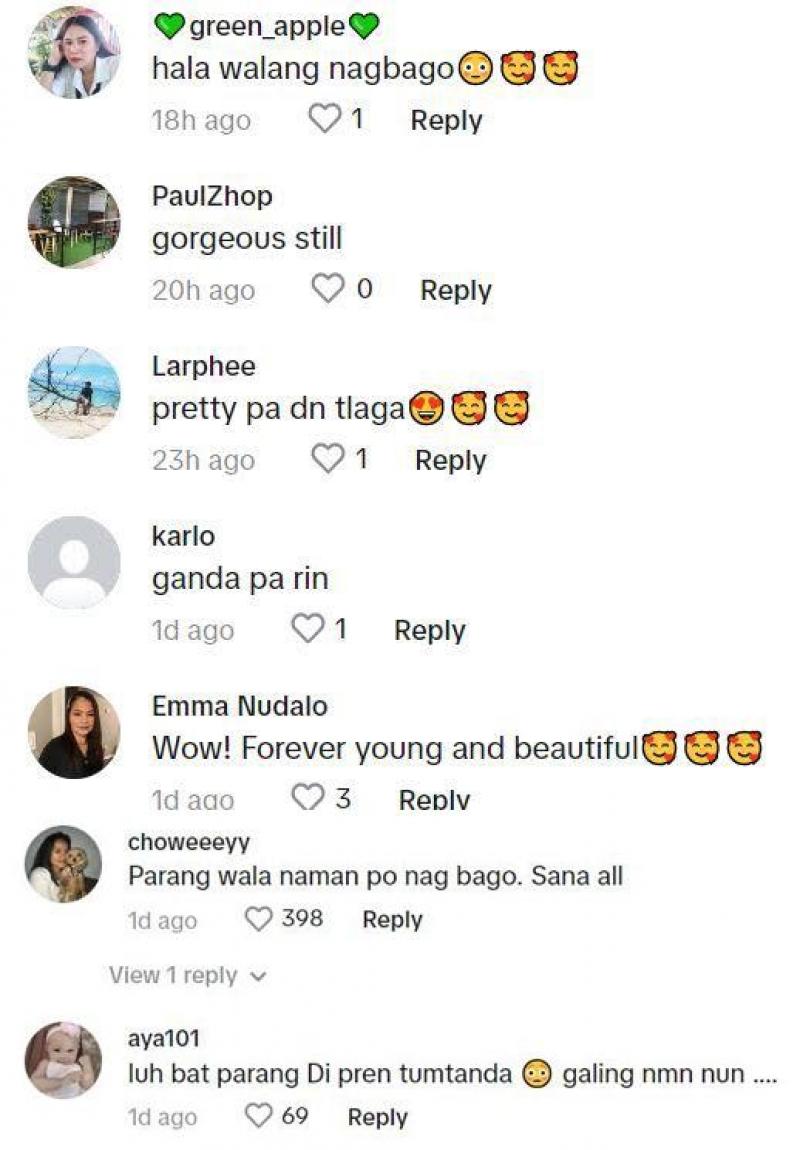The image size is (800, 1150).
Task: Reply to choweeeyy's comment
Action: (x=392, y=920)
